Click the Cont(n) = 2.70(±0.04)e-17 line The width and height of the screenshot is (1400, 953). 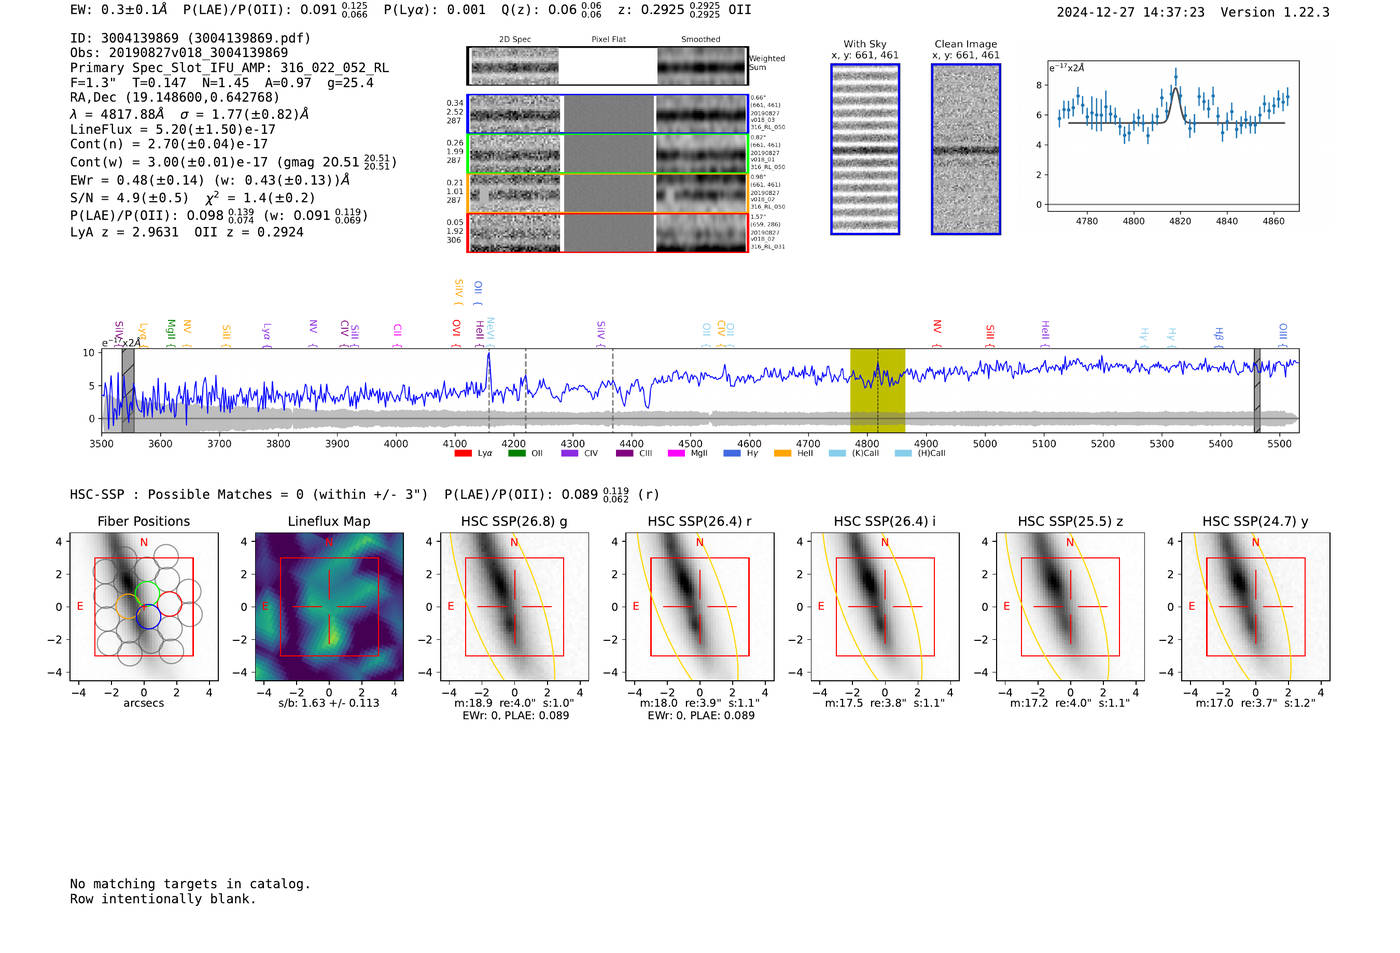[x=169, y=144]
